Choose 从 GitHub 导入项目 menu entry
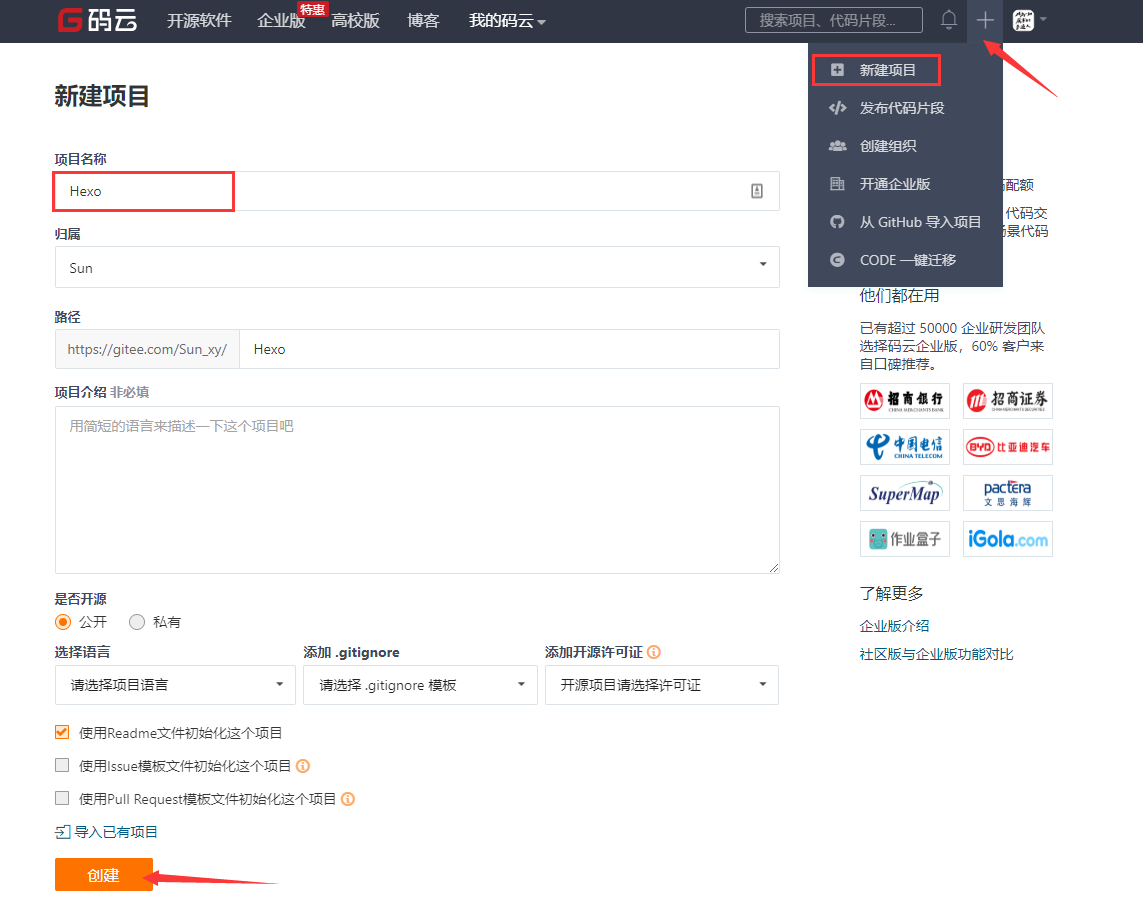 [x=905, y=222]
